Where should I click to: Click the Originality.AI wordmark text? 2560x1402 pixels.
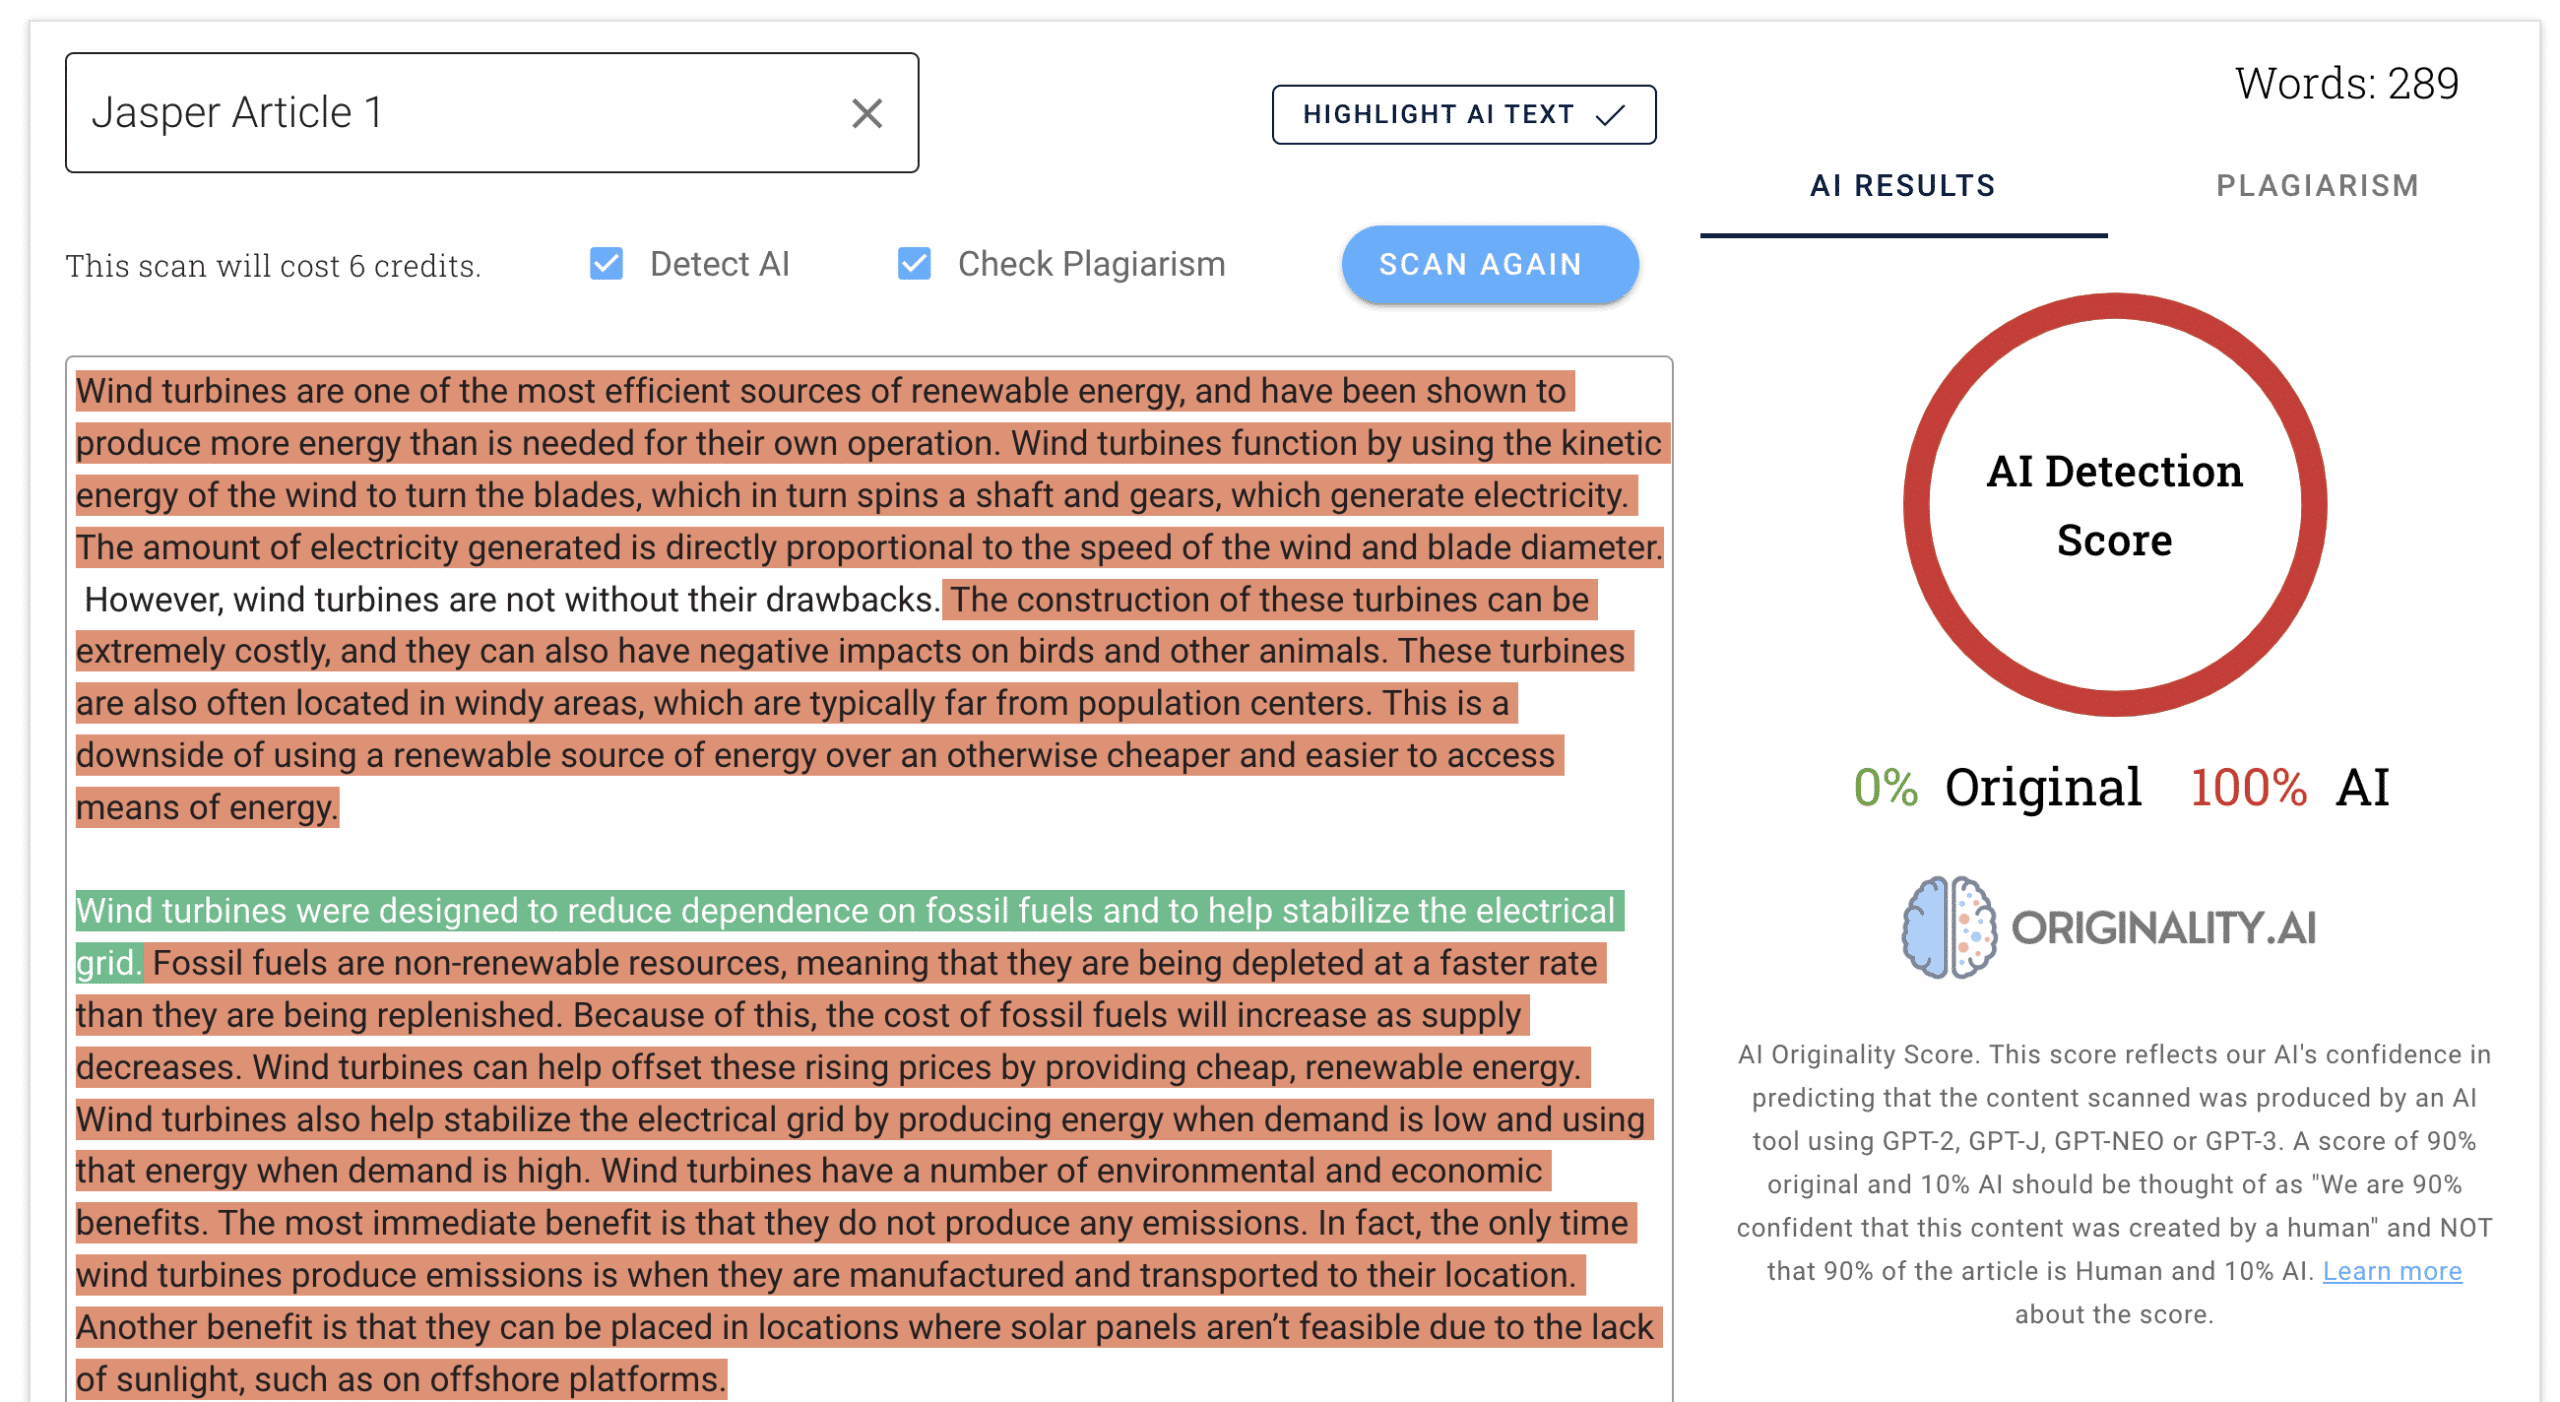(2162, 928)
